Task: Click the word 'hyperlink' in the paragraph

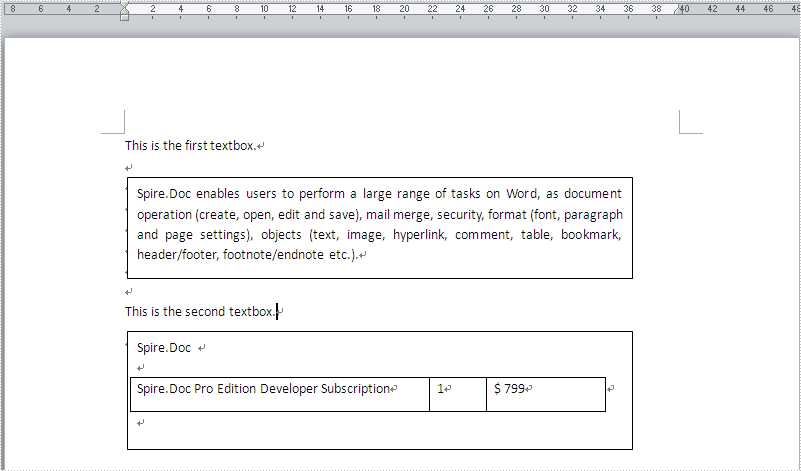Action: 419,235
